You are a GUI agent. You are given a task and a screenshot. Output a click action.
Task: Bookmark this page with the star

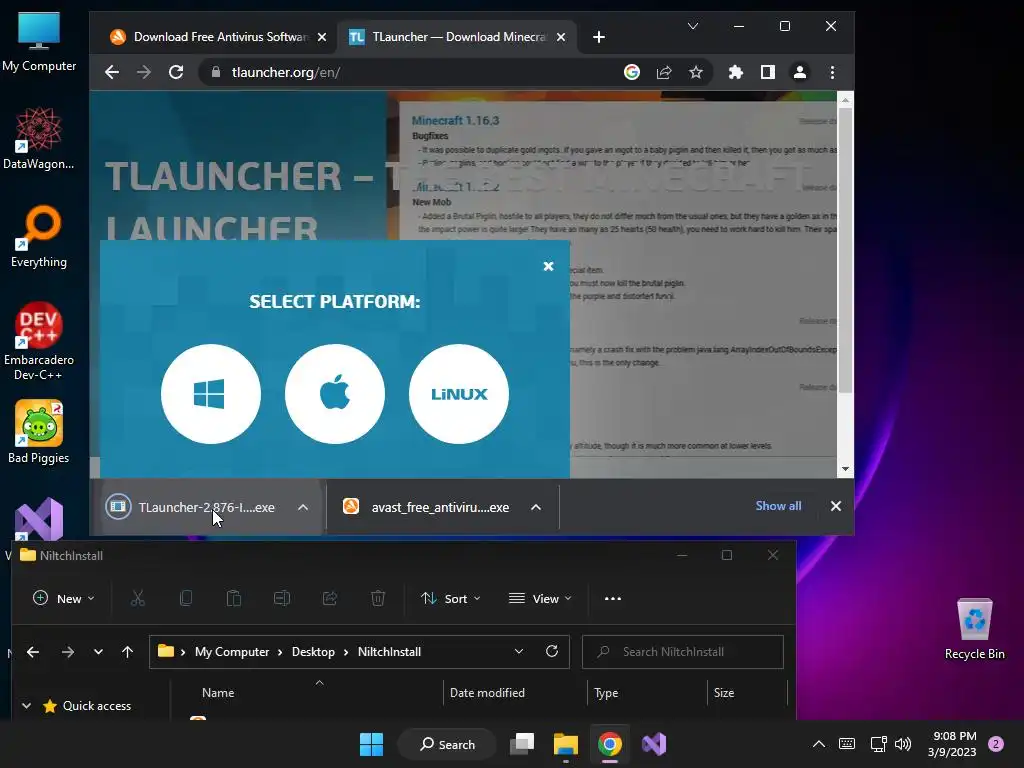click(696, 72)
